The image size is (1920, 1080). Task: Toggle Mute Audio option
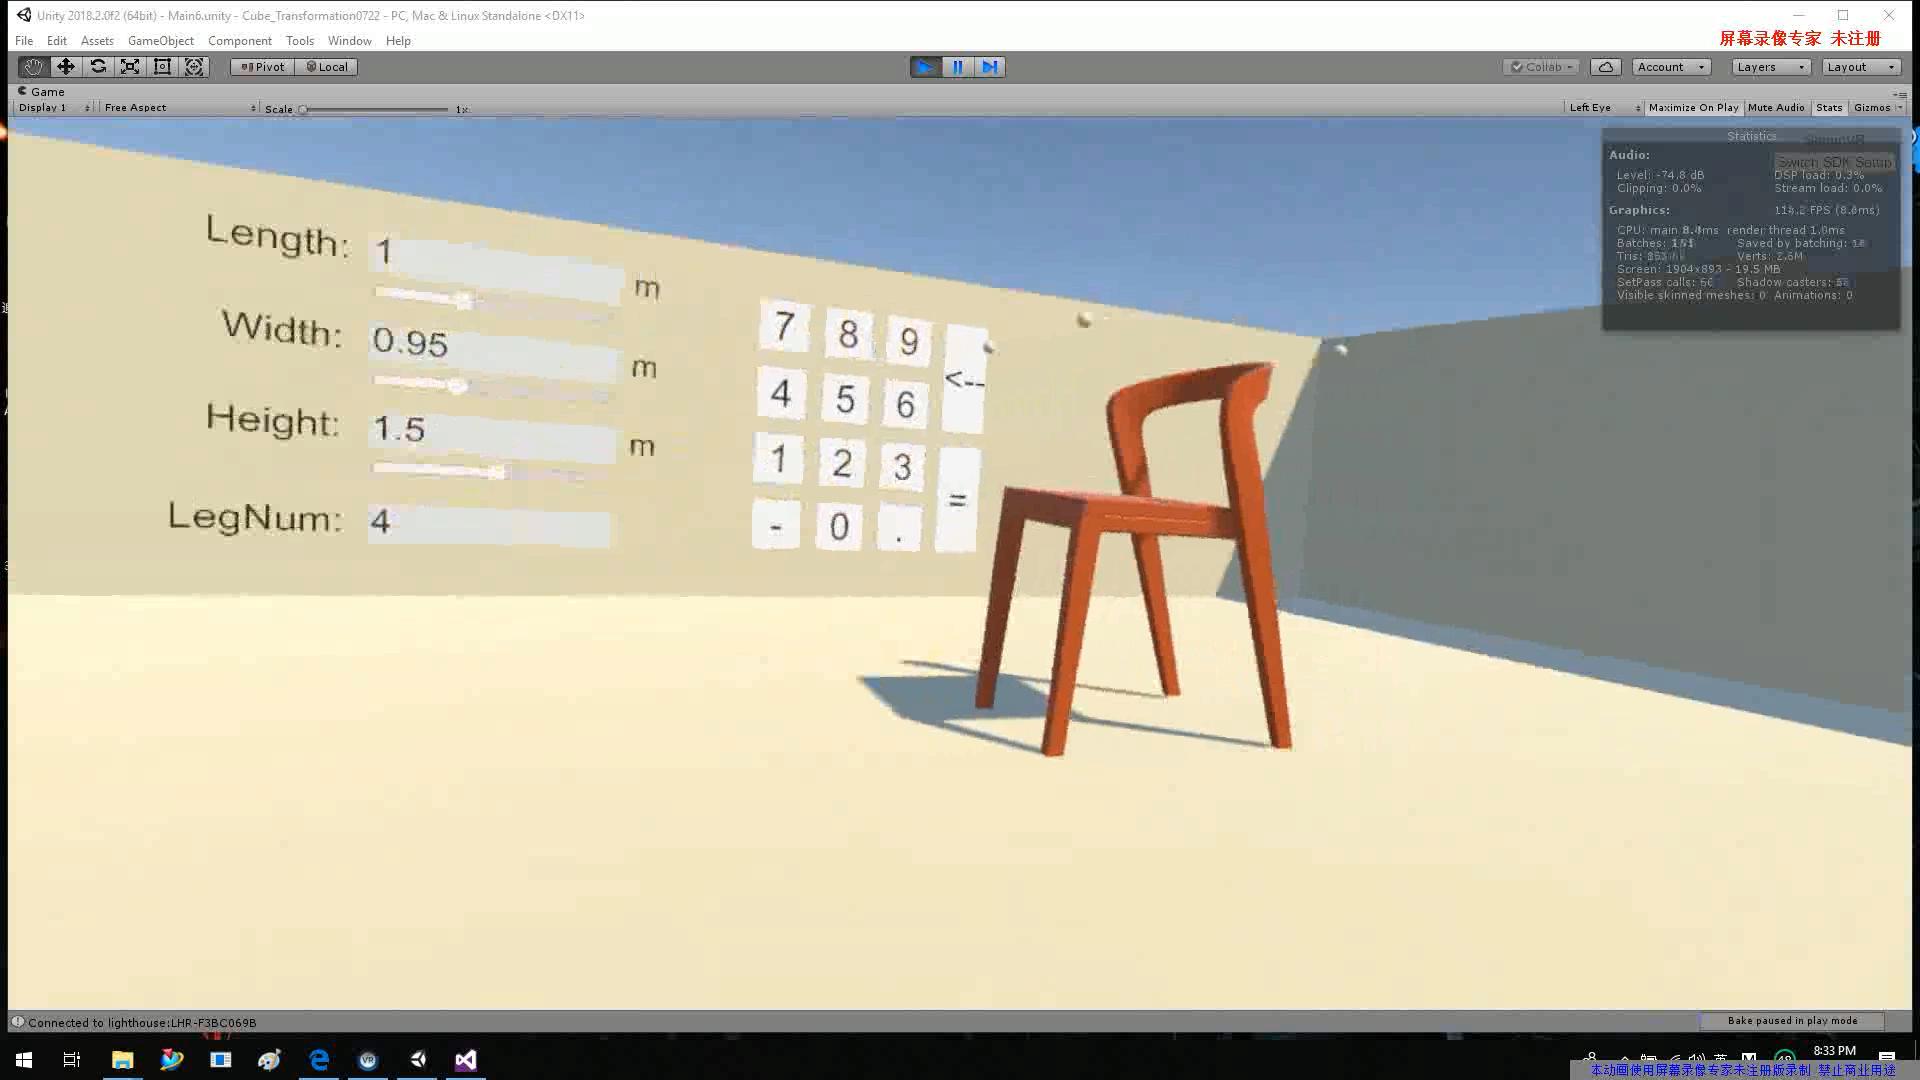(1776, 108)
